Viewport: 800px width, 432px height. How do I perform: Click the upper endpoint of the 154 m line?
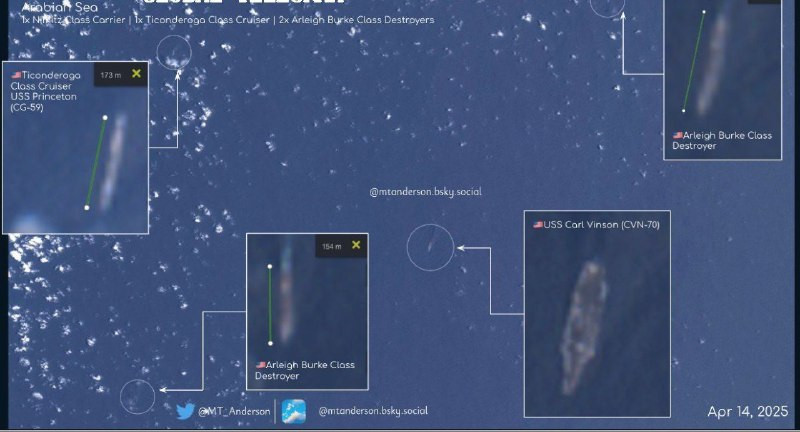pos(270,266)
